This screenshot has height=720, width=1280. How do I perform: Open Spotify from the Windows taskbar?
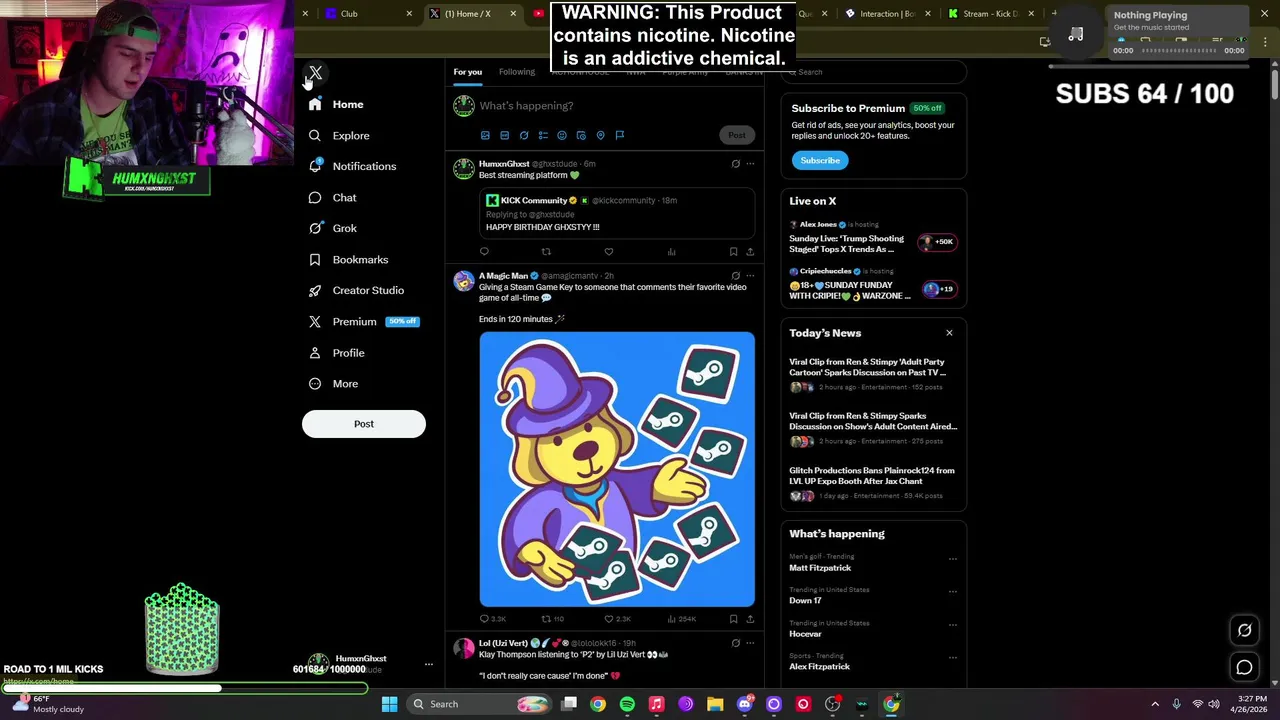point(627,704)
